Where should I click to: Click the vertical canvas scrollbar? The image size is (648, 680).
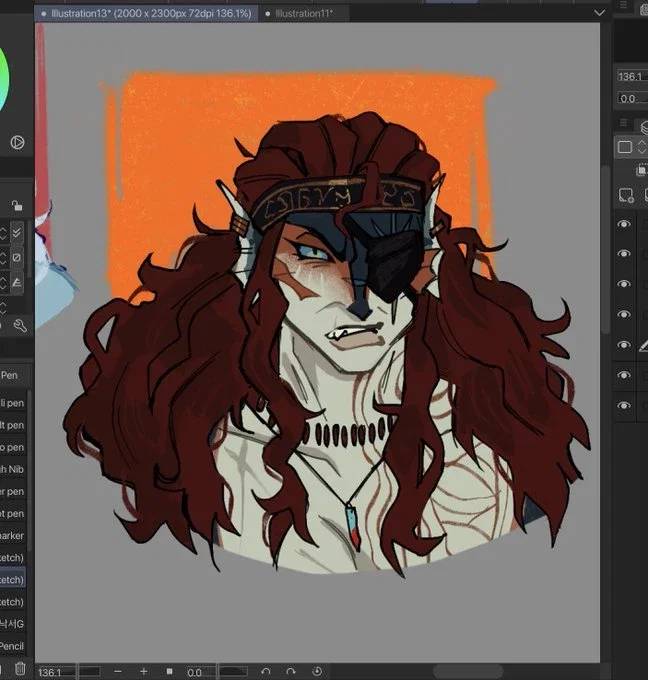click(605, 249)
